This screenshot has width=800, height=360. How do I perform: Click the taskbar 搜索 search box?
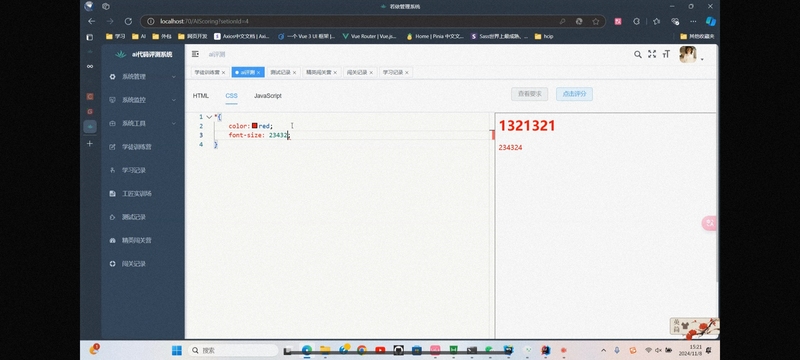click(233, 350)
